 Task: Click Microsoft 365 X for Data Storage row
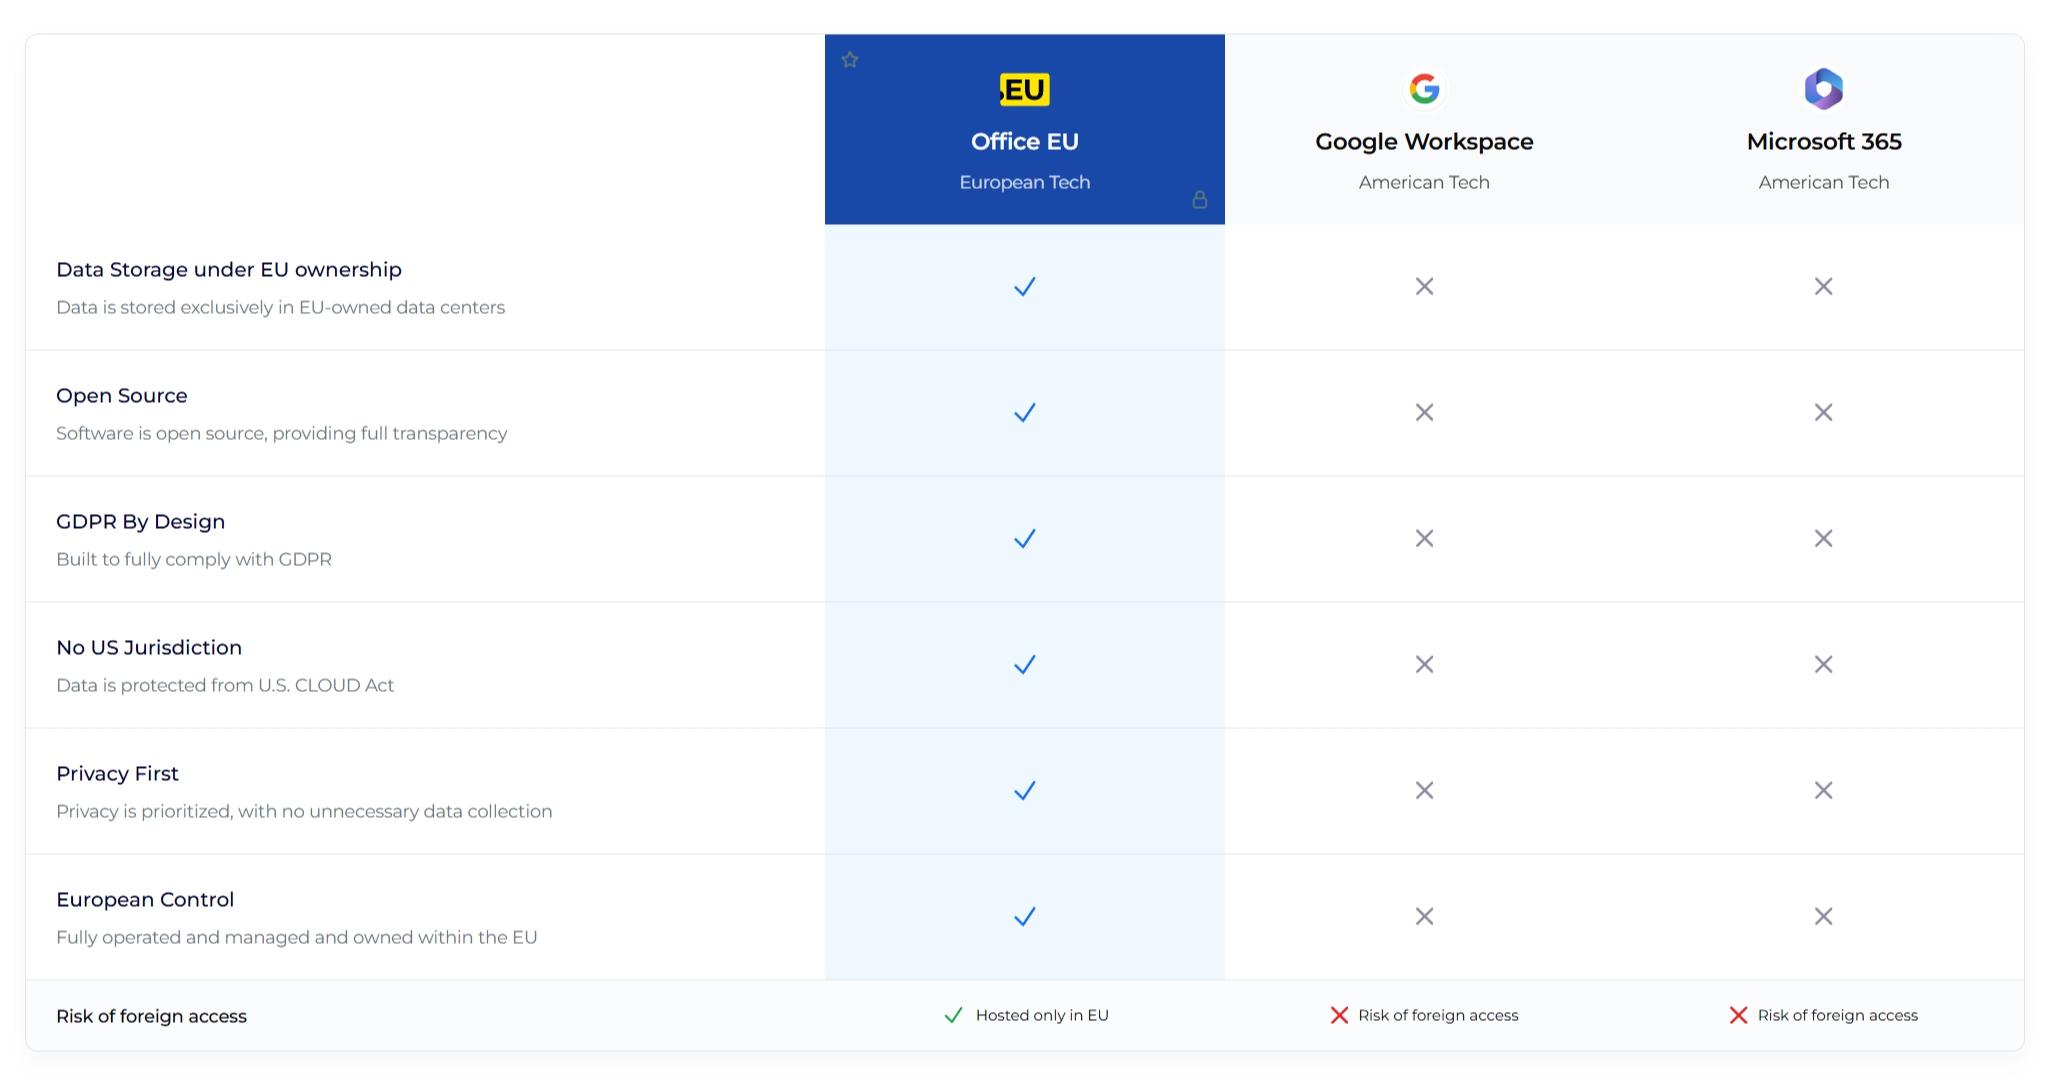1823,287
